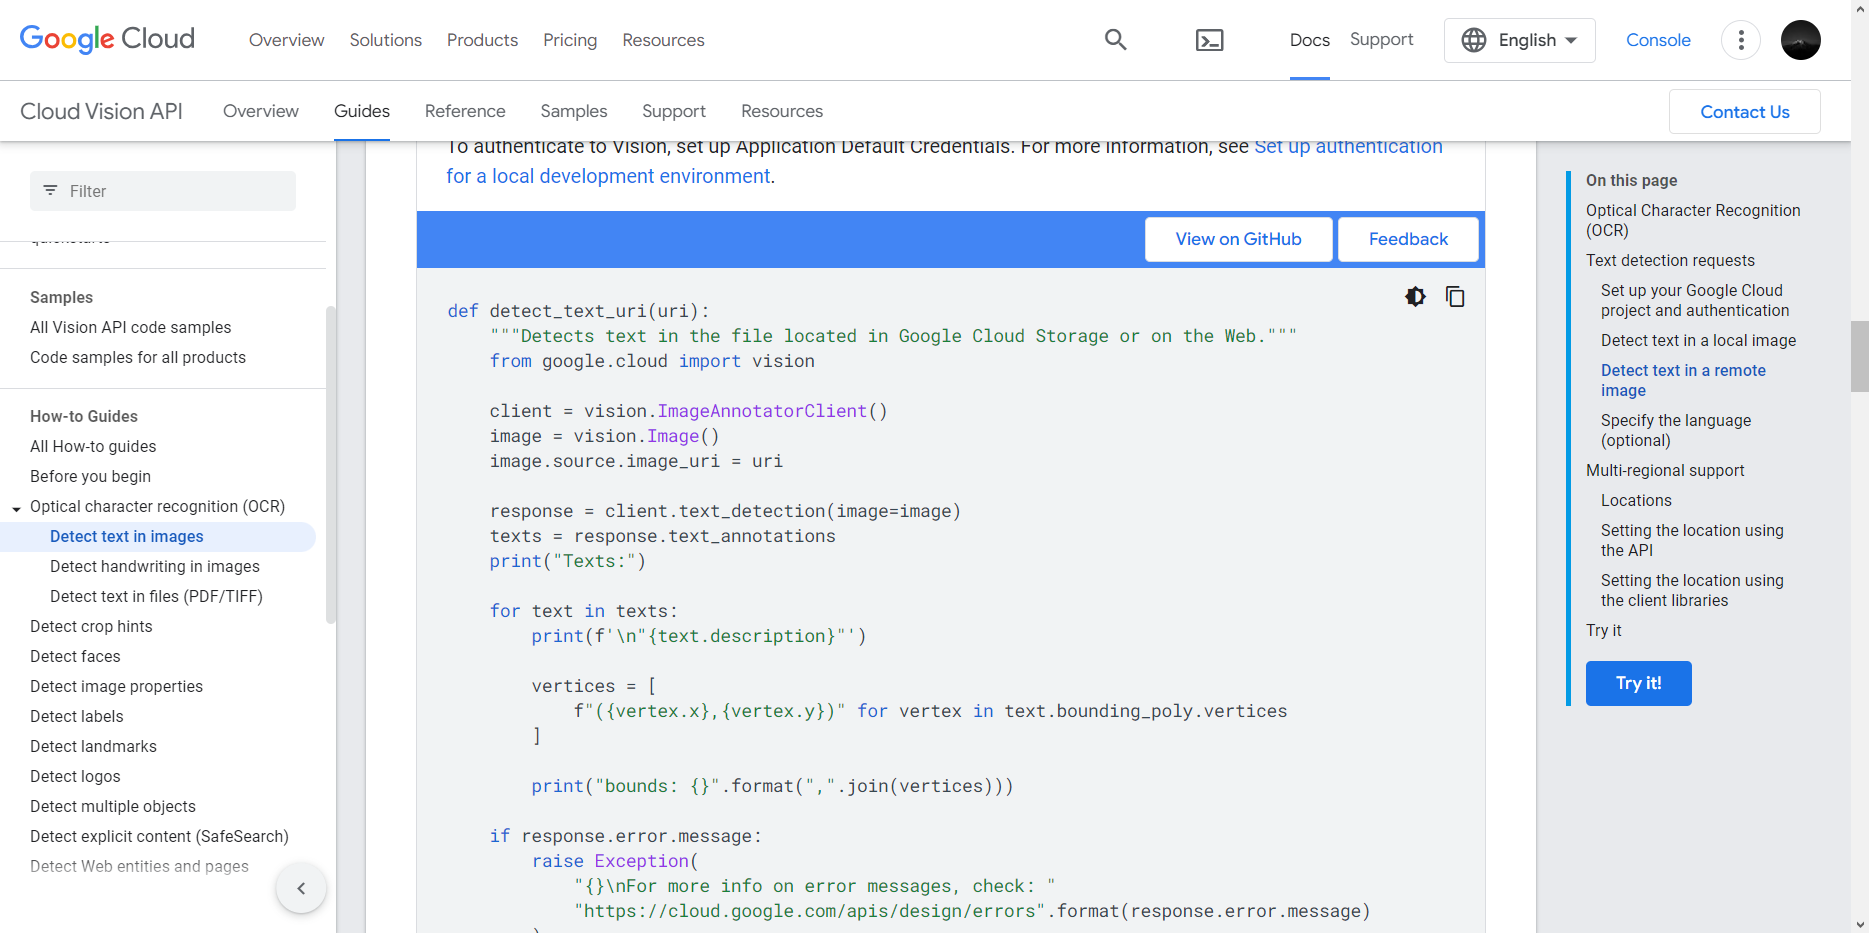This screenshot has width=1869, height=933.
Task: Select Detect handwriting in images
Action: [155, 567]
